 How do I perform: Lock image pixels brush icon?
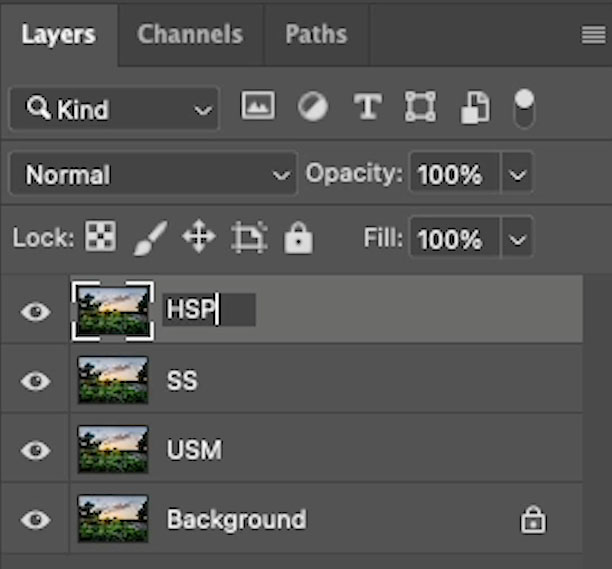pyautogui.click(x=150, y=238)
